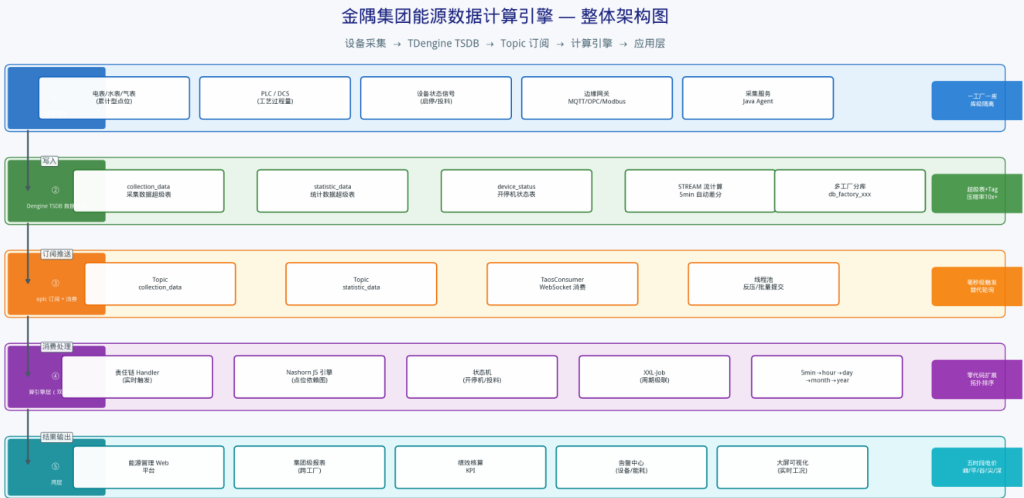Select the PLC / DCS box
This screenshot has width=1024, height=498.
click(x=275, y=98)
